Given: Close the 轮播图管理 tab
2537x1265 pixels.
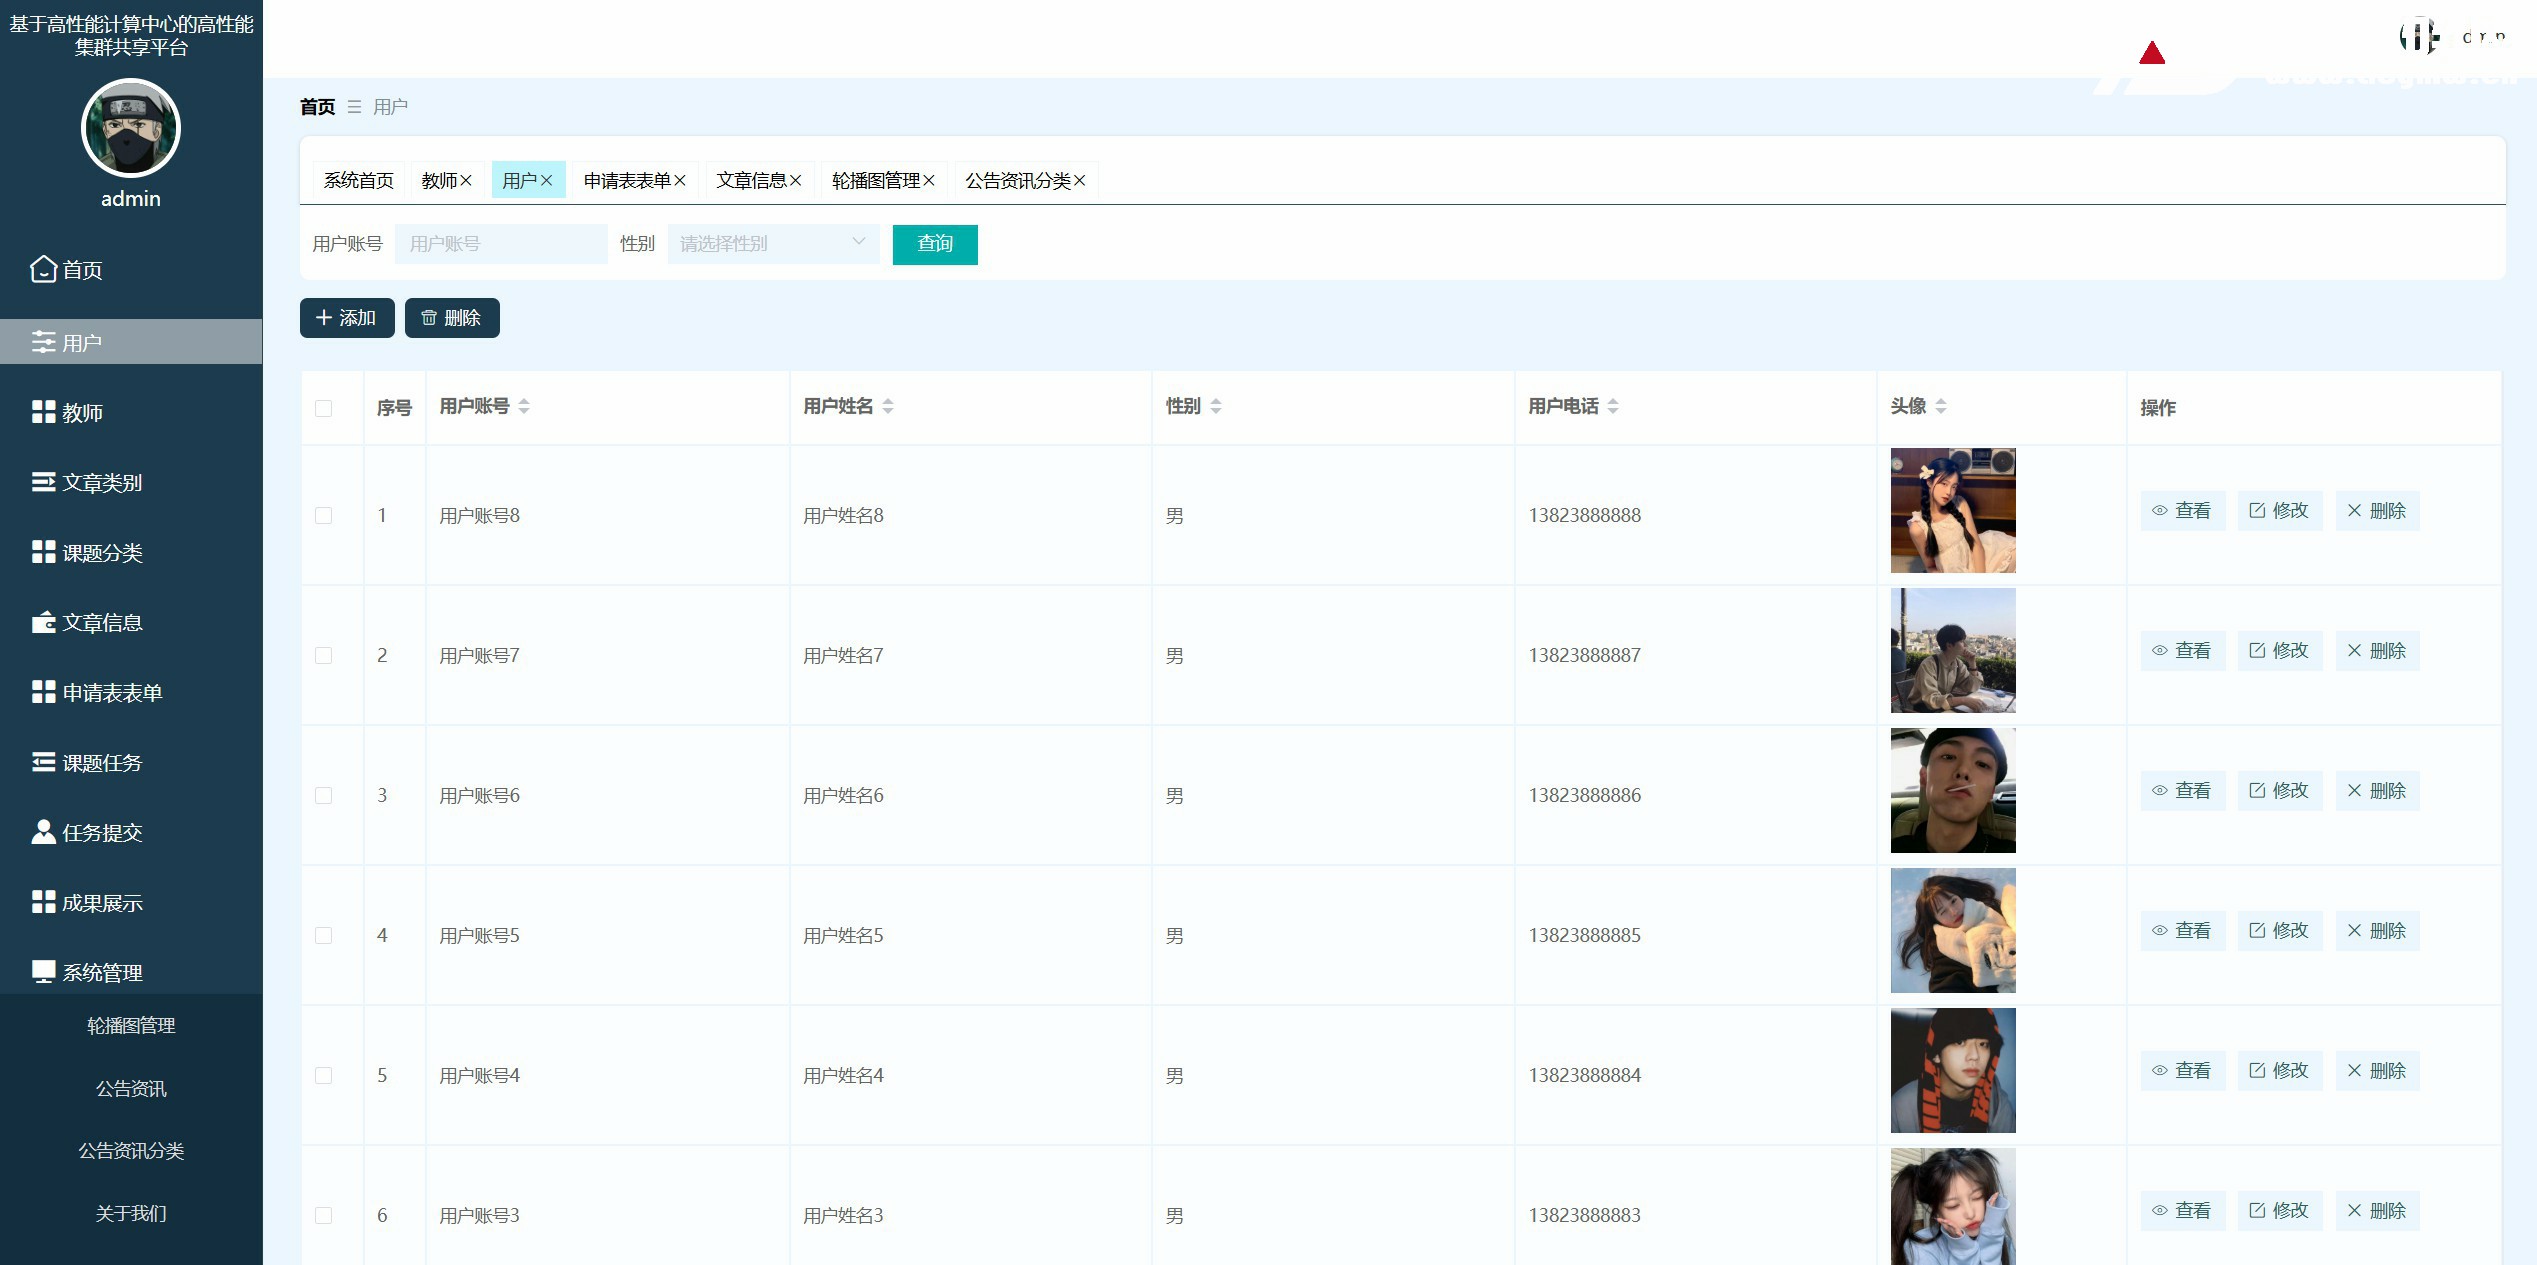Looking at the screenshot, I should [x=929, y=181].
